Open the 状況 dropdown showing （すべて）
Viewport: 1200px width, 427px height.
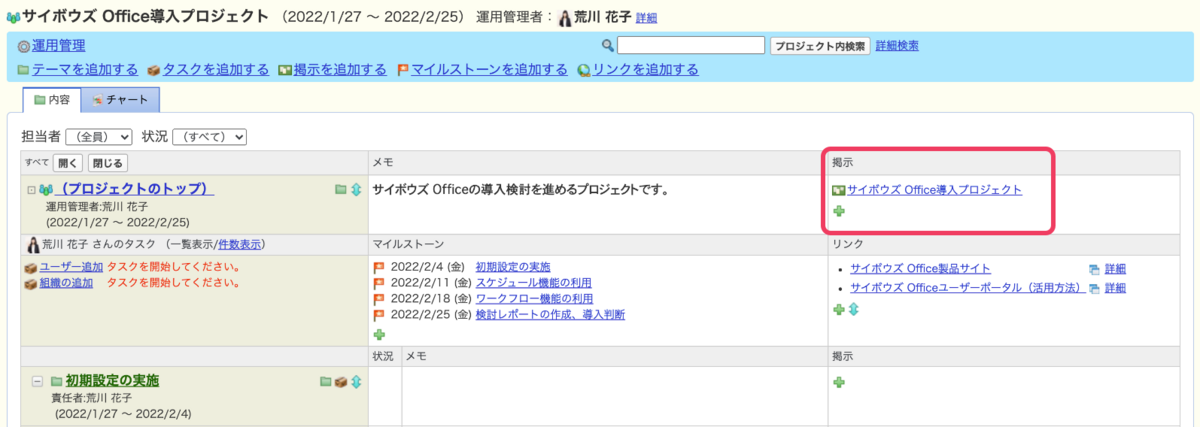coord(209,136)
